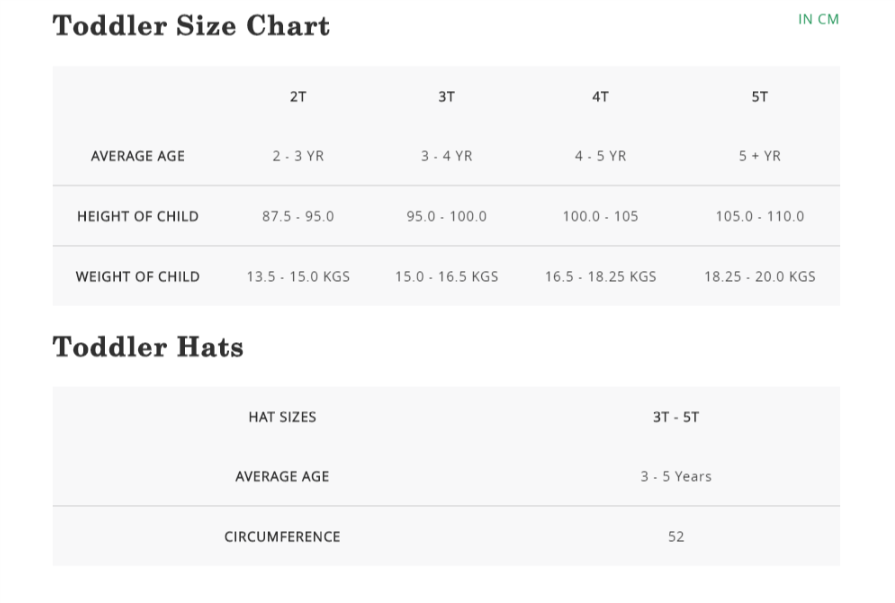Click the Toddler Size Chart heading
895x603 pixels.
pos(191,26)
